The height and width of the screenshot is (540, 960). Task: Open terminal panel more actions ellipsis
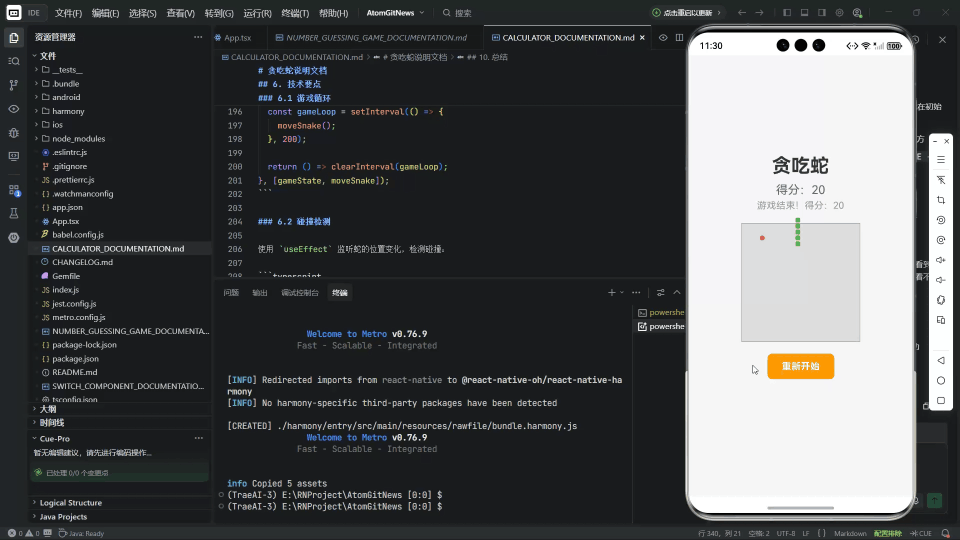(x=636, y=293)
